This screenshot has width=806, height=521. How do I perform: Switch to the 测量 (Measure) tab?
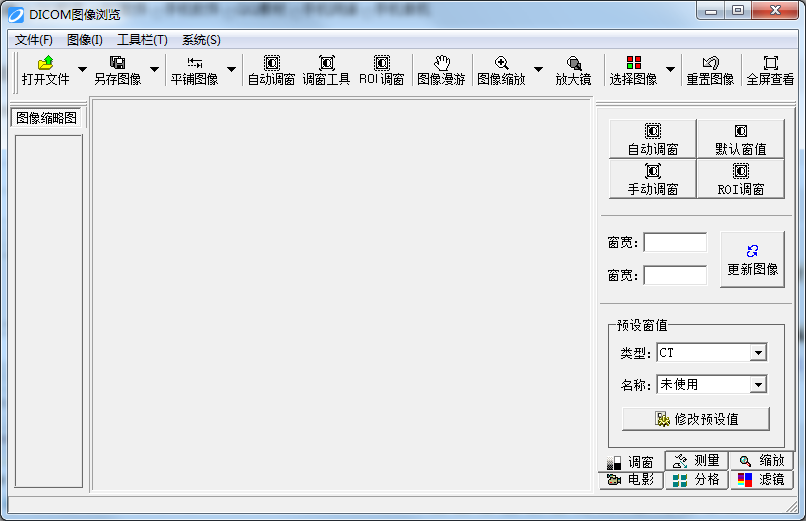696,461
